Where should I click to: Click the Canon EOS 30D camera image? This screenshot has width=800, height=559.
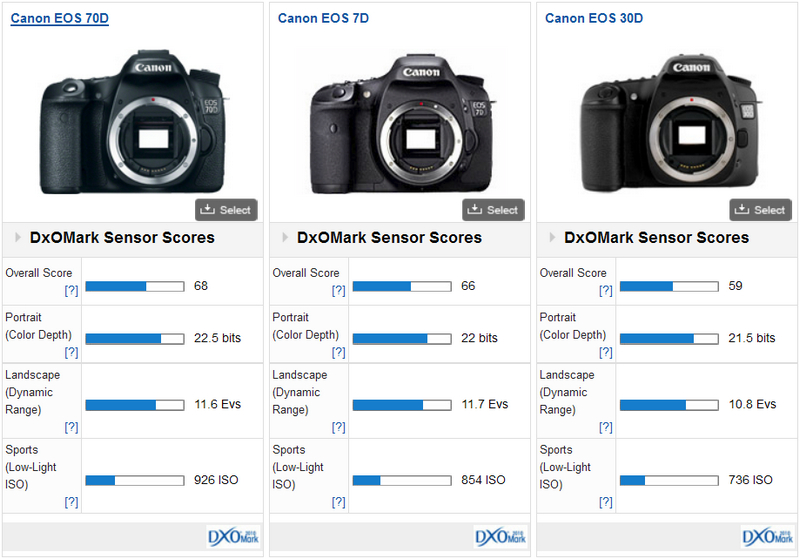[671, 123]
